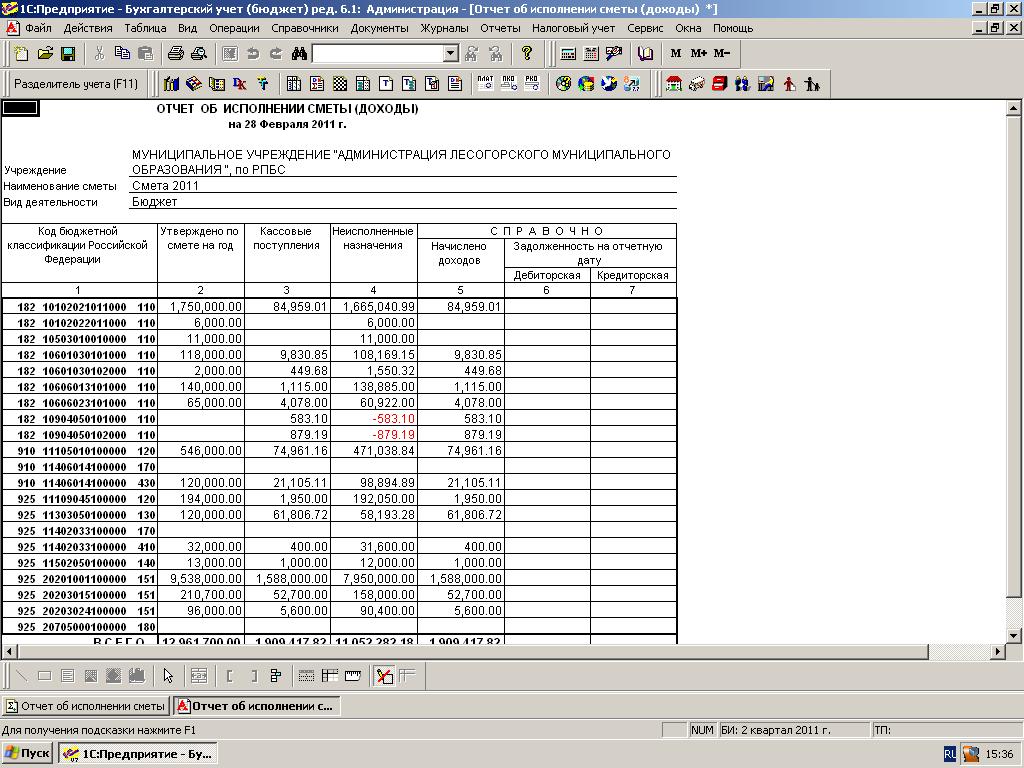Image resolution: width=1024 pixels, height=768 pixels.
Task: Click the Дт/Кт operations journal icon
Action: coord(240,84)
